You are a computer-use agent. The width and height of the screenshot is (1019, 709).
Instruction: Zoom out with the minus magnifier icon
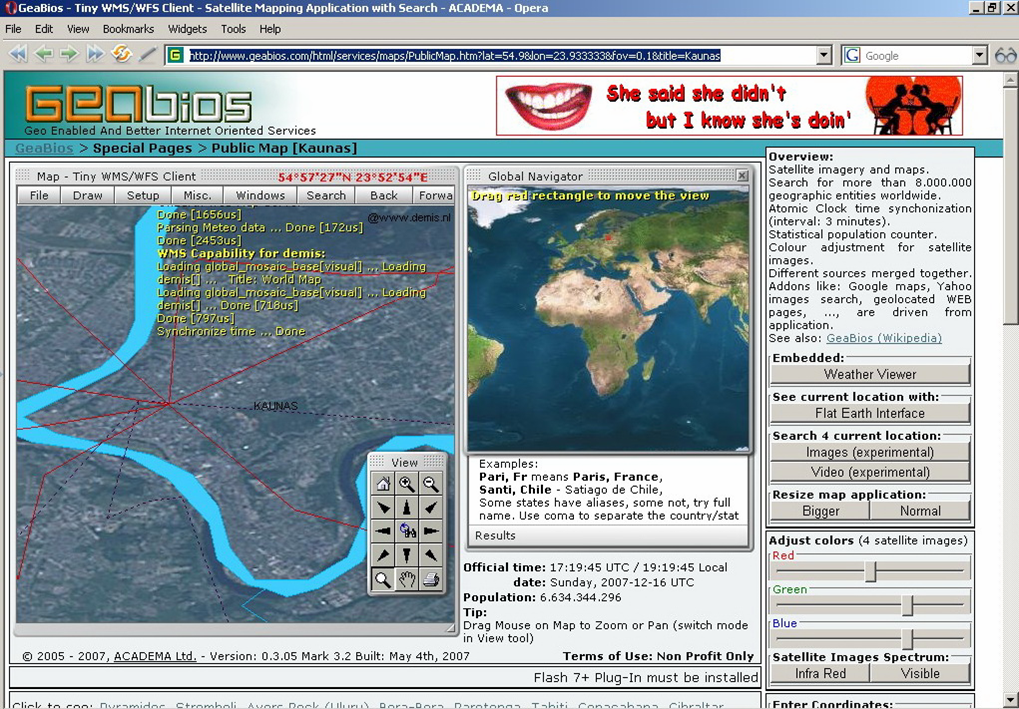tap(431, 484)
